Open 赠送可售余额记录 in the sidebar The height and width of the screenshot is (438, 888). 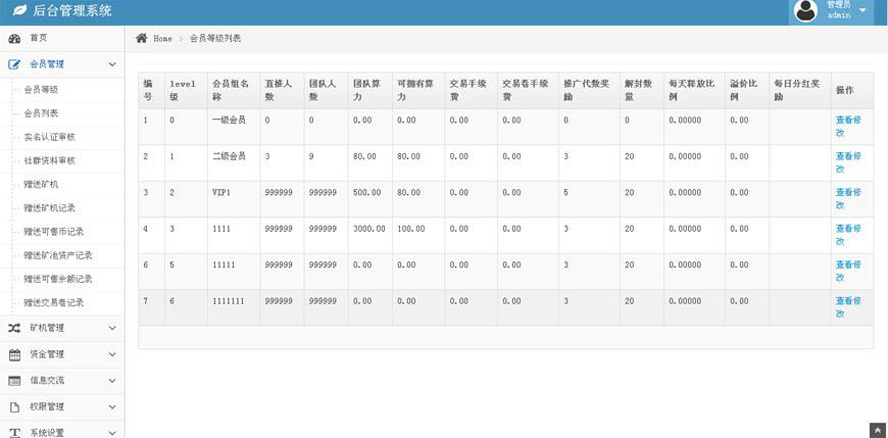pyautogui.click(x=58, y=279)
